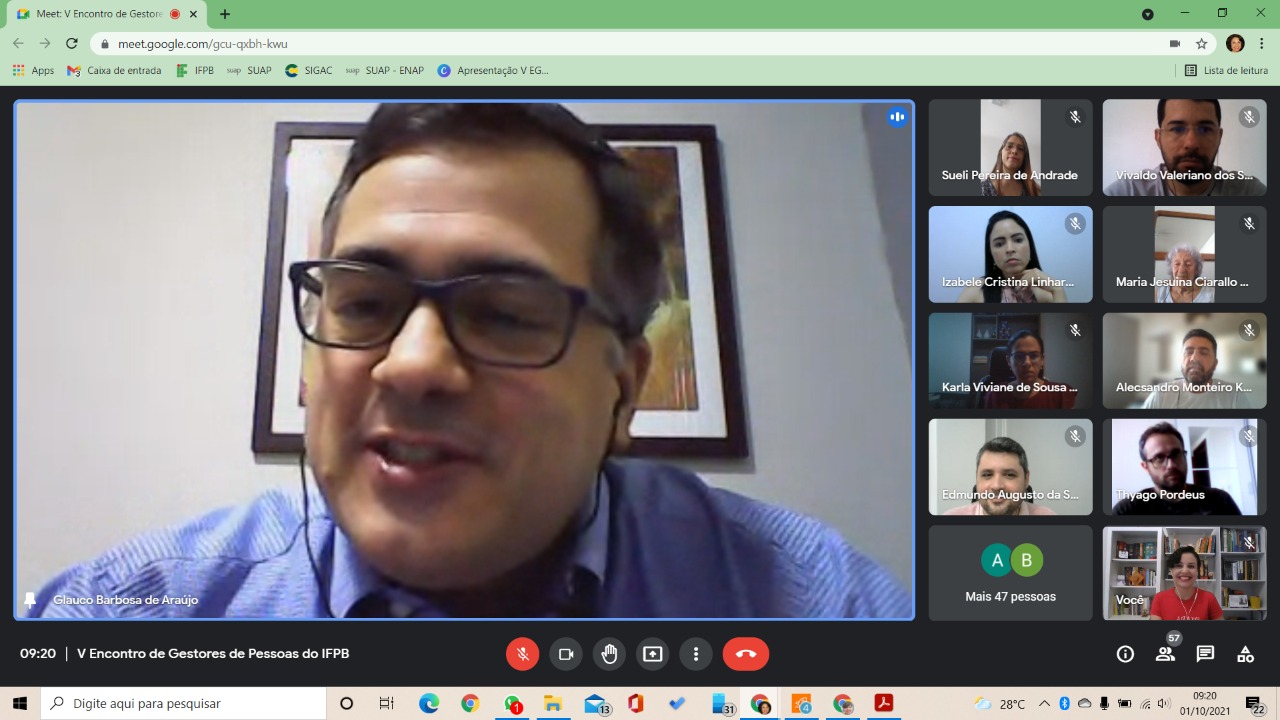
Task: Open the activities icon
Action: [1245, 654]
